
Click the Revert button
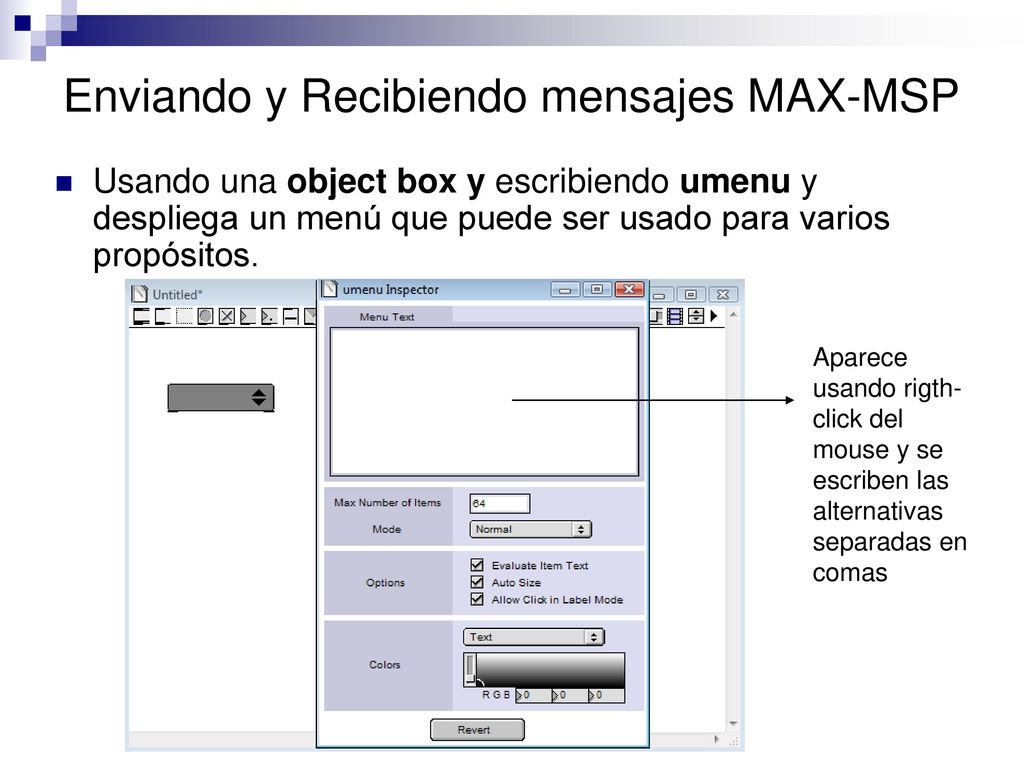(x=477, y=729)
